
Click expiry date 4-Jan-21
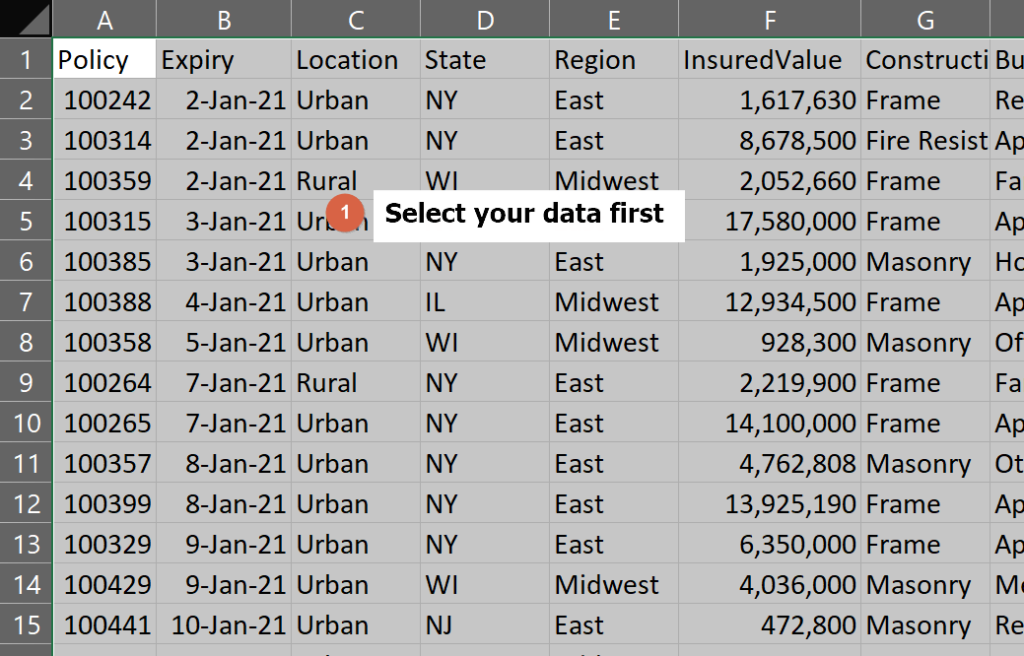tap(224, 301)
